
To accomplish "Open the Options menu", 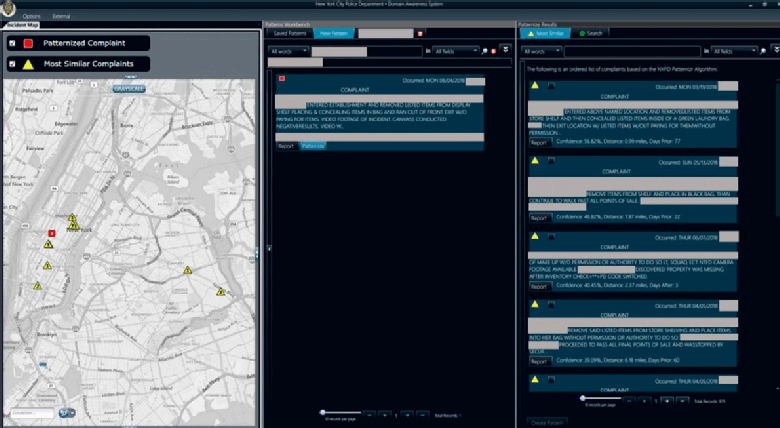I will click(31, 16).
